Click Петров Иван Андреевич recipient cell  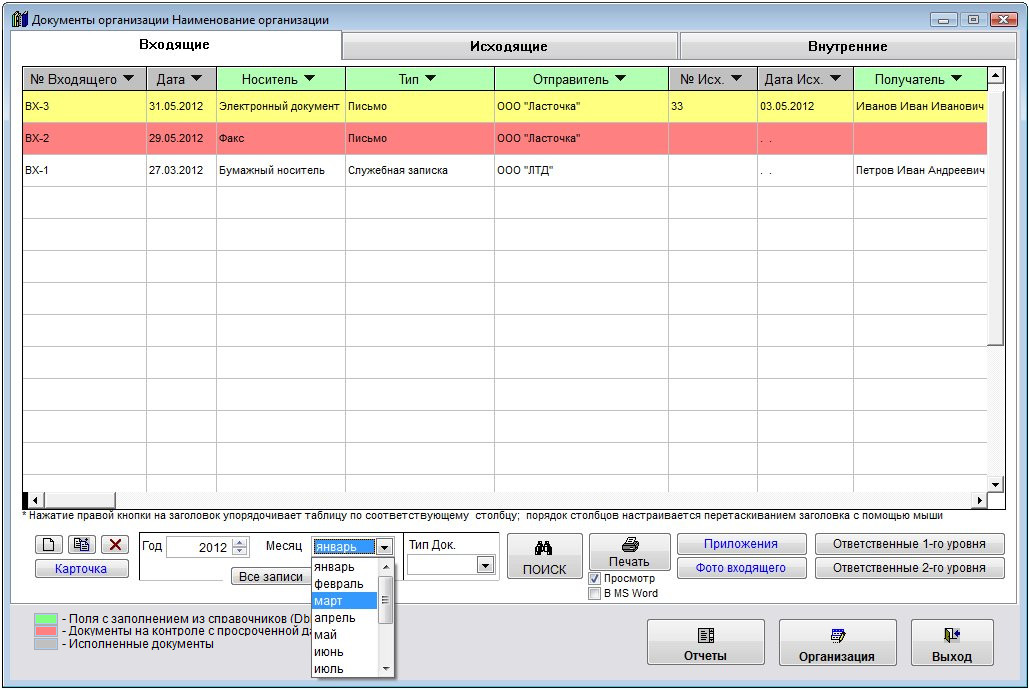coord(920,171)
